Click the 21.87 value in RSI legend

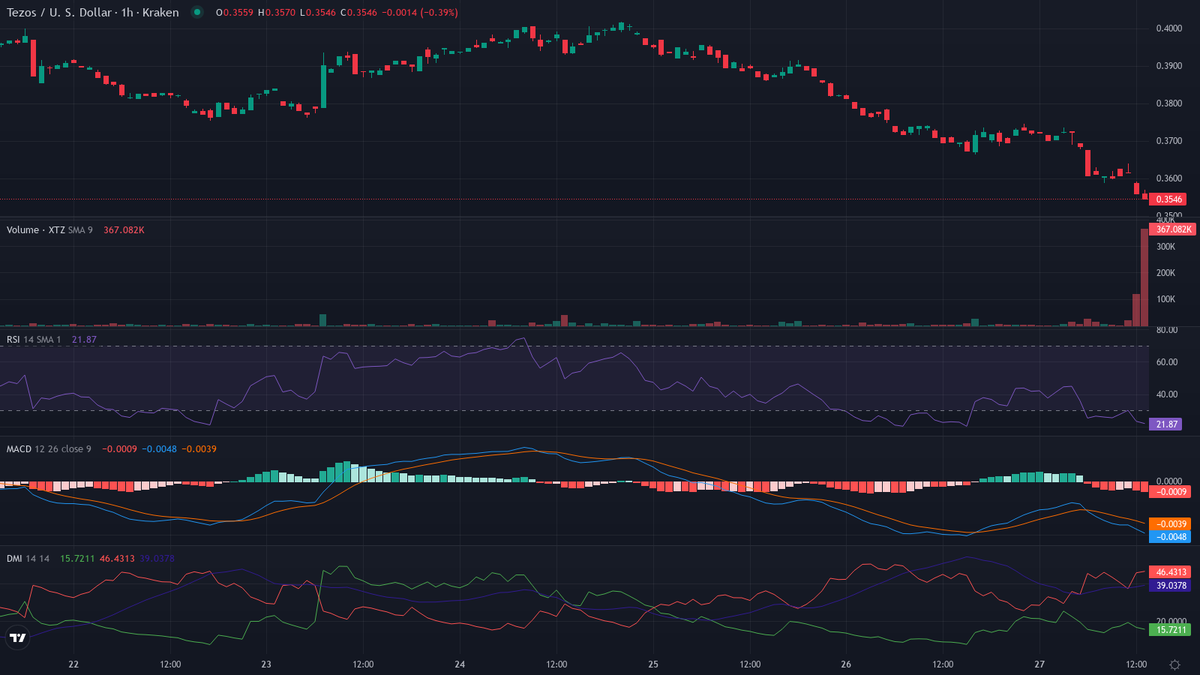pyautogui.click(x=83, y=340)
